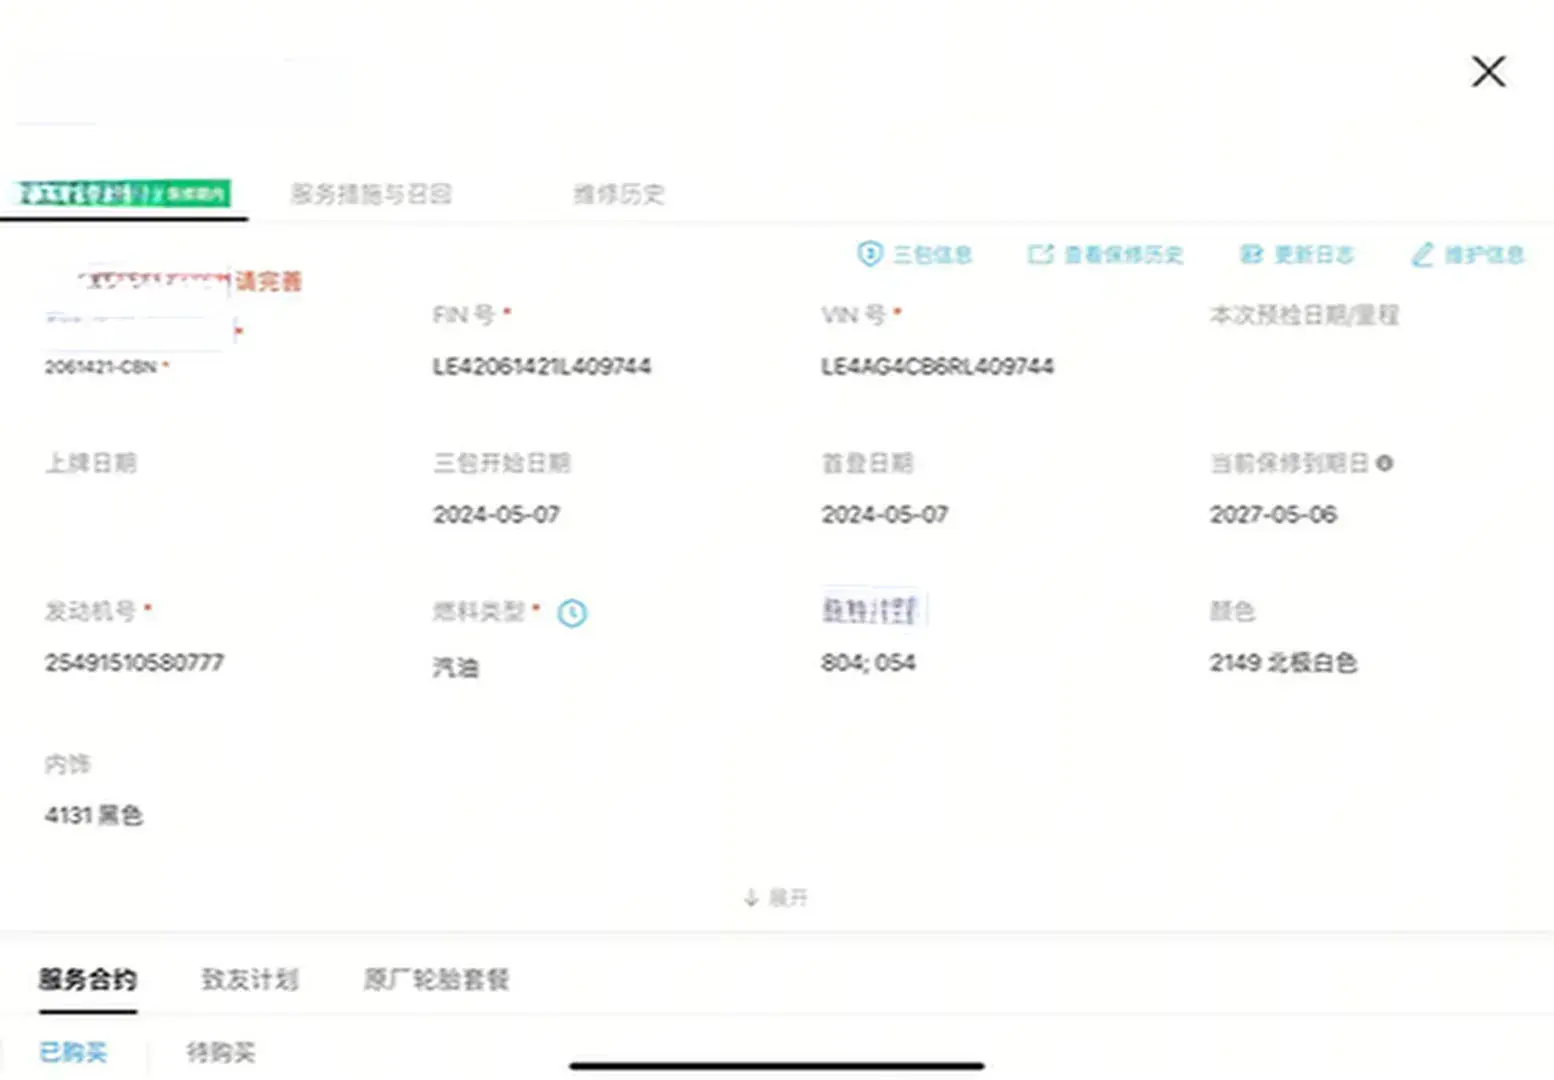1554x1080 pixels.
Task: Switch to the 服务措施与召回 tab
Action: pos(371,194)
